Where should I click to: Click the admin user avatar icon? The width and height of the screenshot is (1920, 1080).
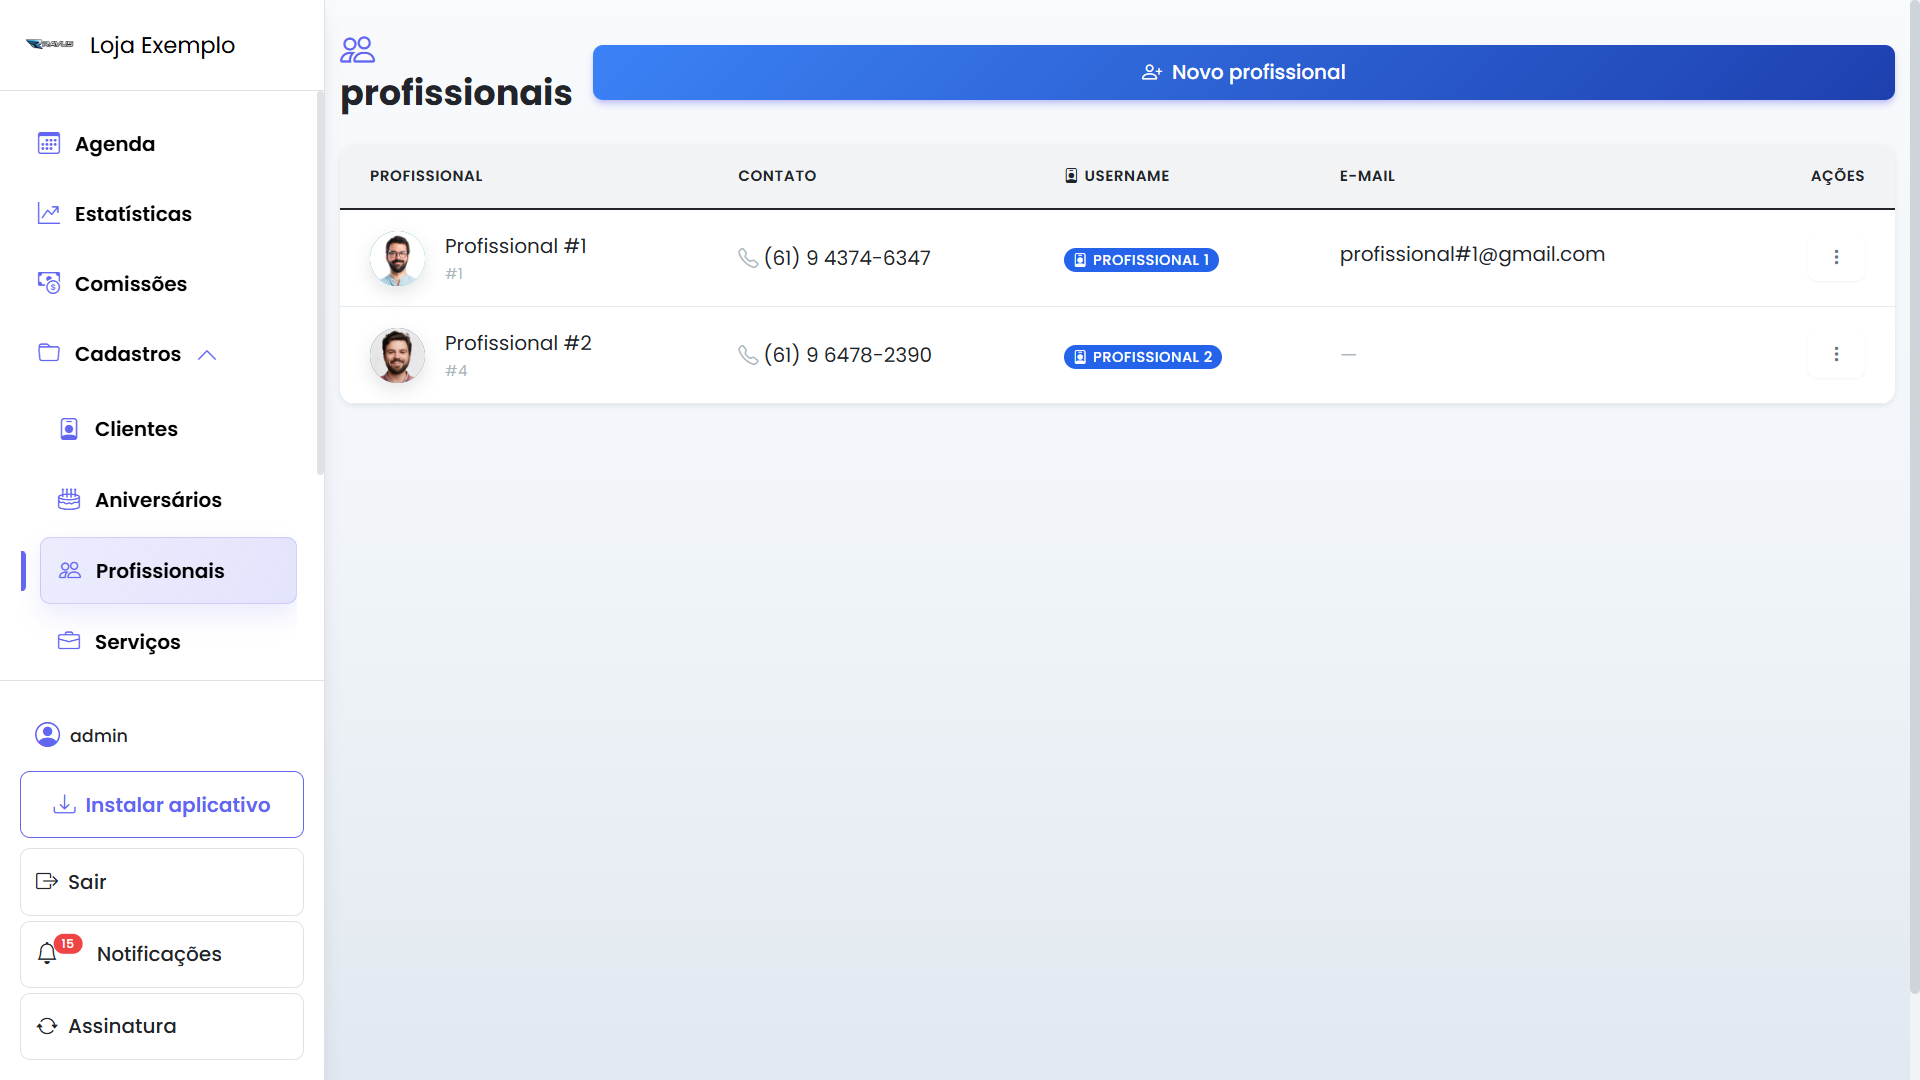click(x=47, y=735)
